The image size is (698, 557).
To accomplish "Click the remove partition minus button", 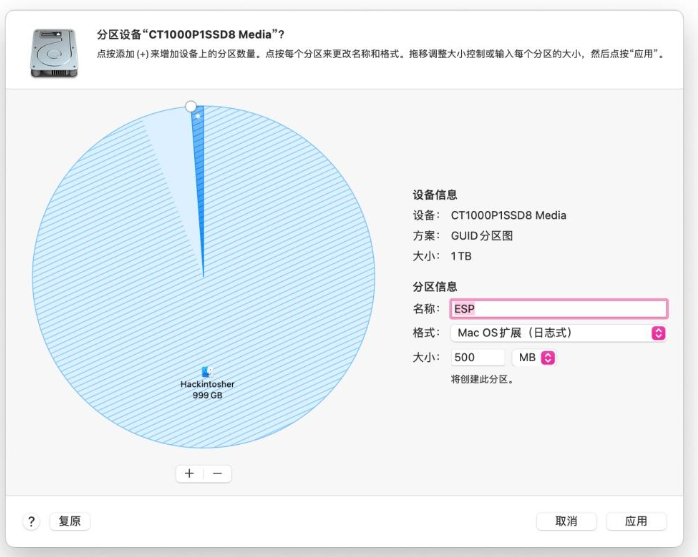I will tap(217, 473).
